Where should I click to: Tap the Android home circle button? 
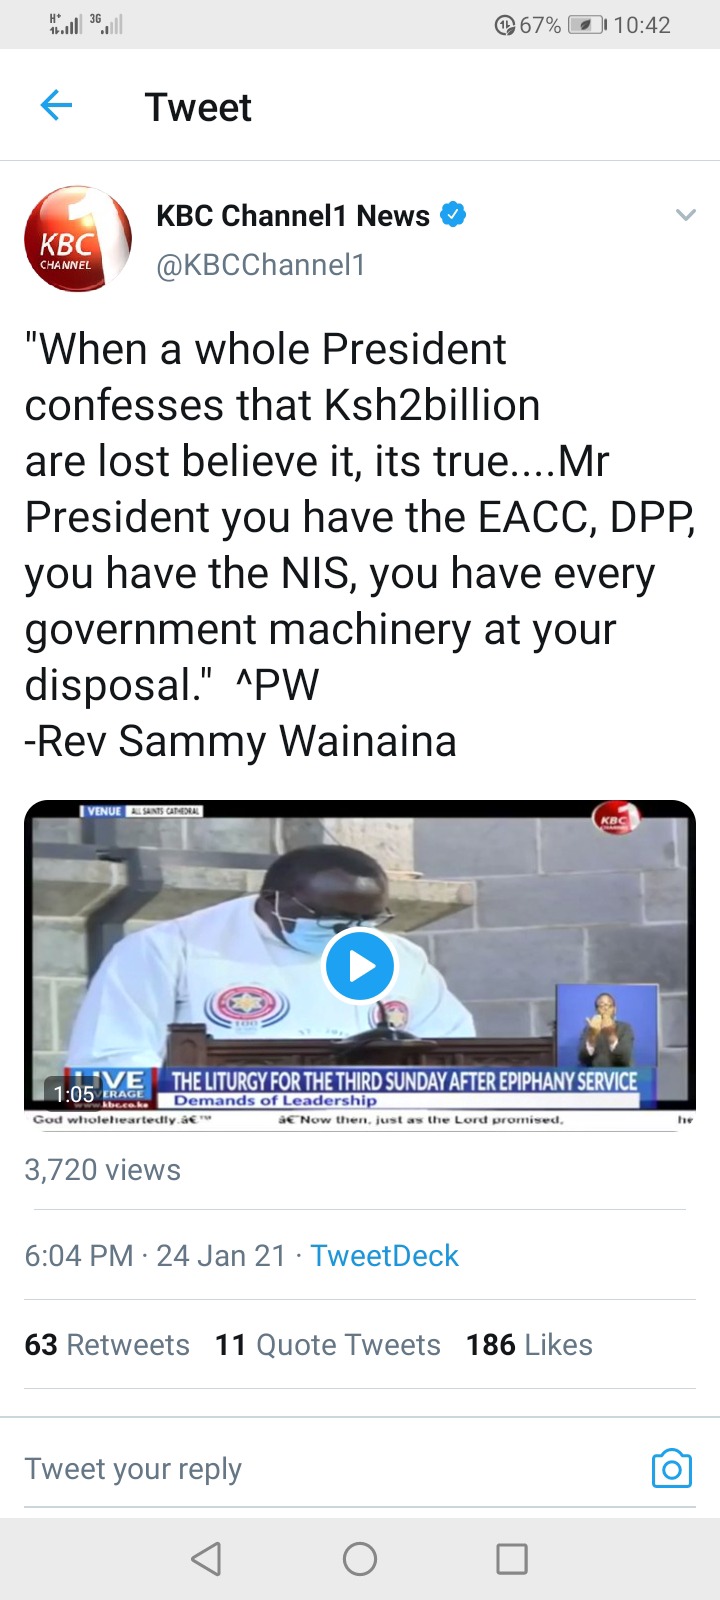coord(360,1558)
